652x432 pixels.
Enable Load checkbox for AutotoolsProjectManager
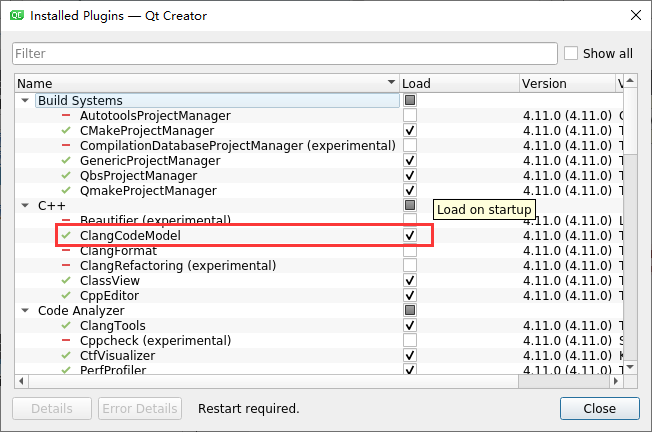pyautogui.click(x=410, y=116)
